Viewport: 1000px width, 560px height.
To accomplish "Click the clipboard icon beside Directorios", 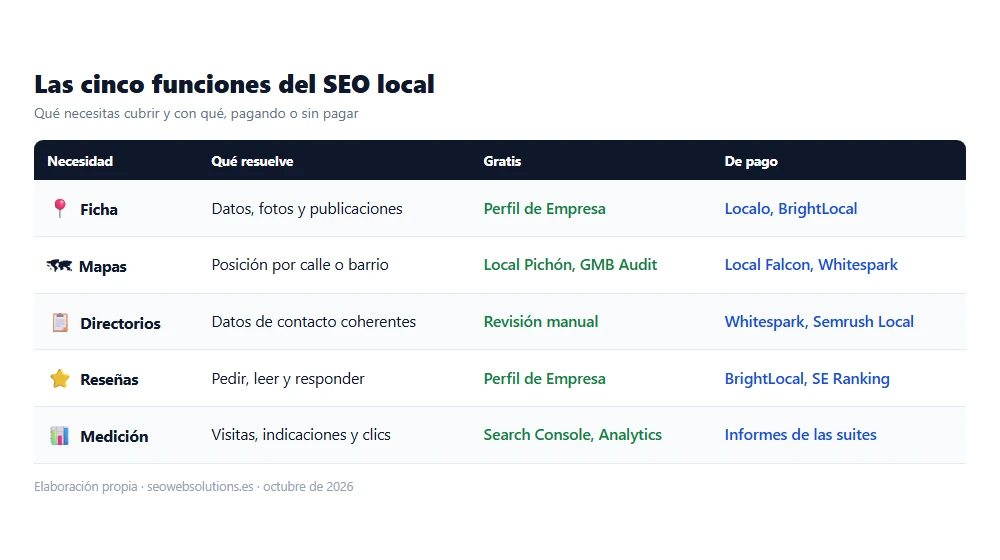I will pyautogui.click(x=60, y=323).
